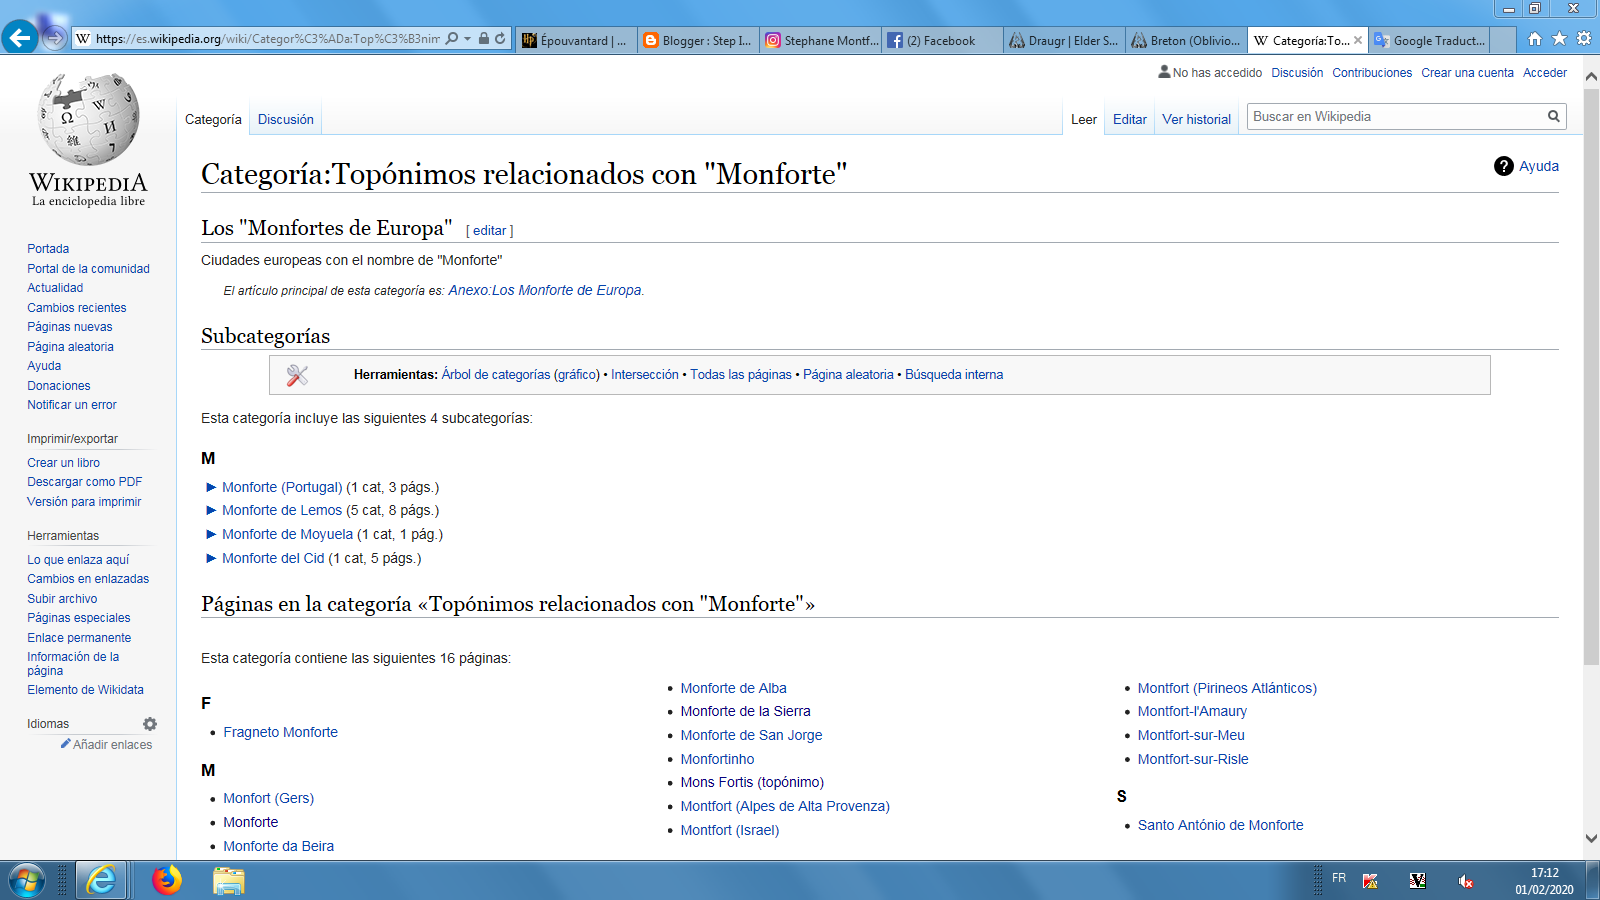
Task: Click the muted volume tray icon
Action: coord(1466,881)
